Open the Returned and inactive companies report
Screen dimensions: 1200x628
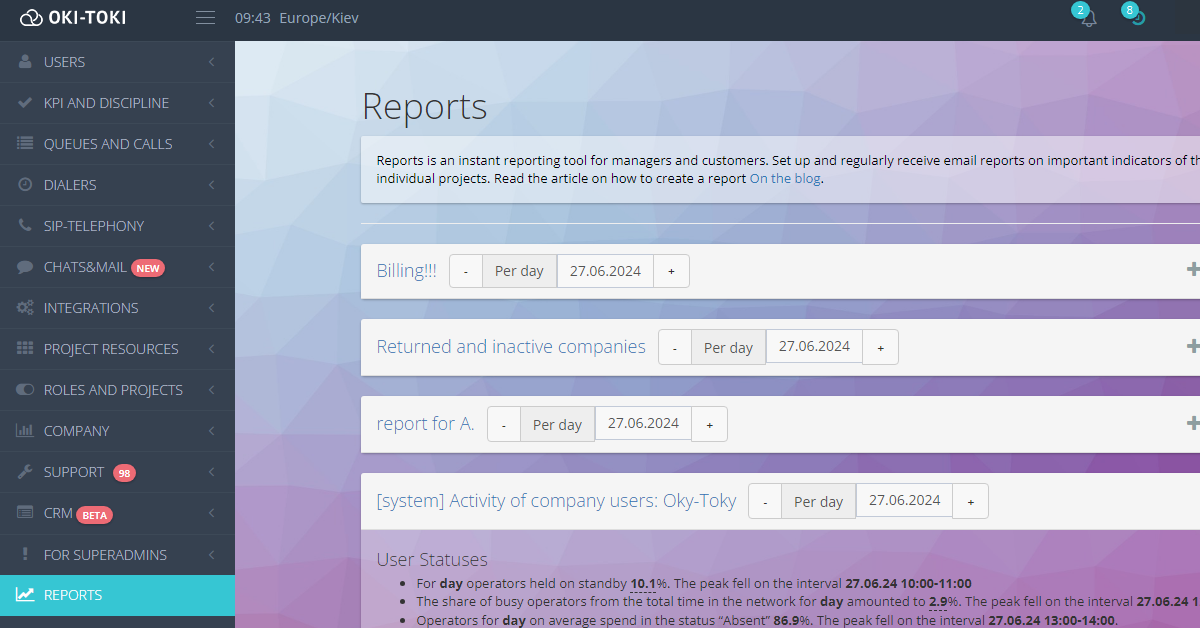point(510,347)
